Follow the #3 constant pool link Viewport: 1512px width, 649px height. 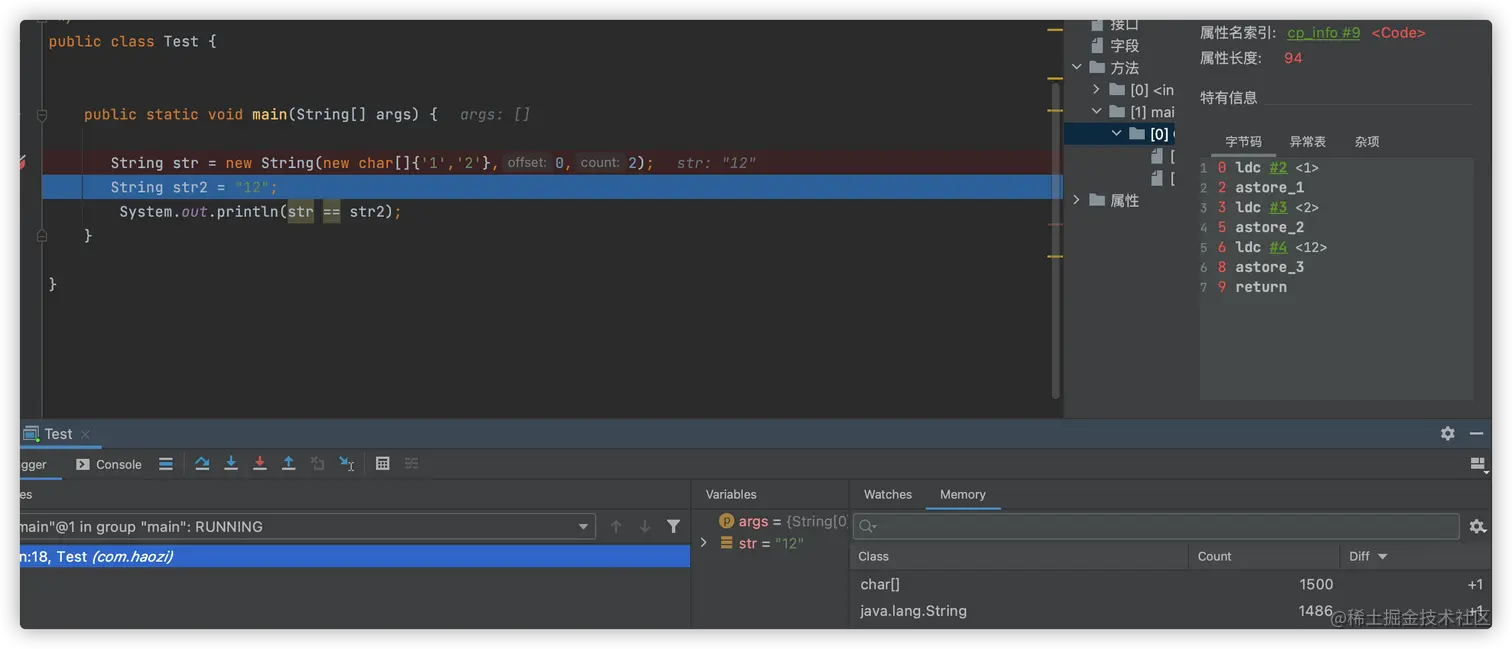(x=1278, y=208)
